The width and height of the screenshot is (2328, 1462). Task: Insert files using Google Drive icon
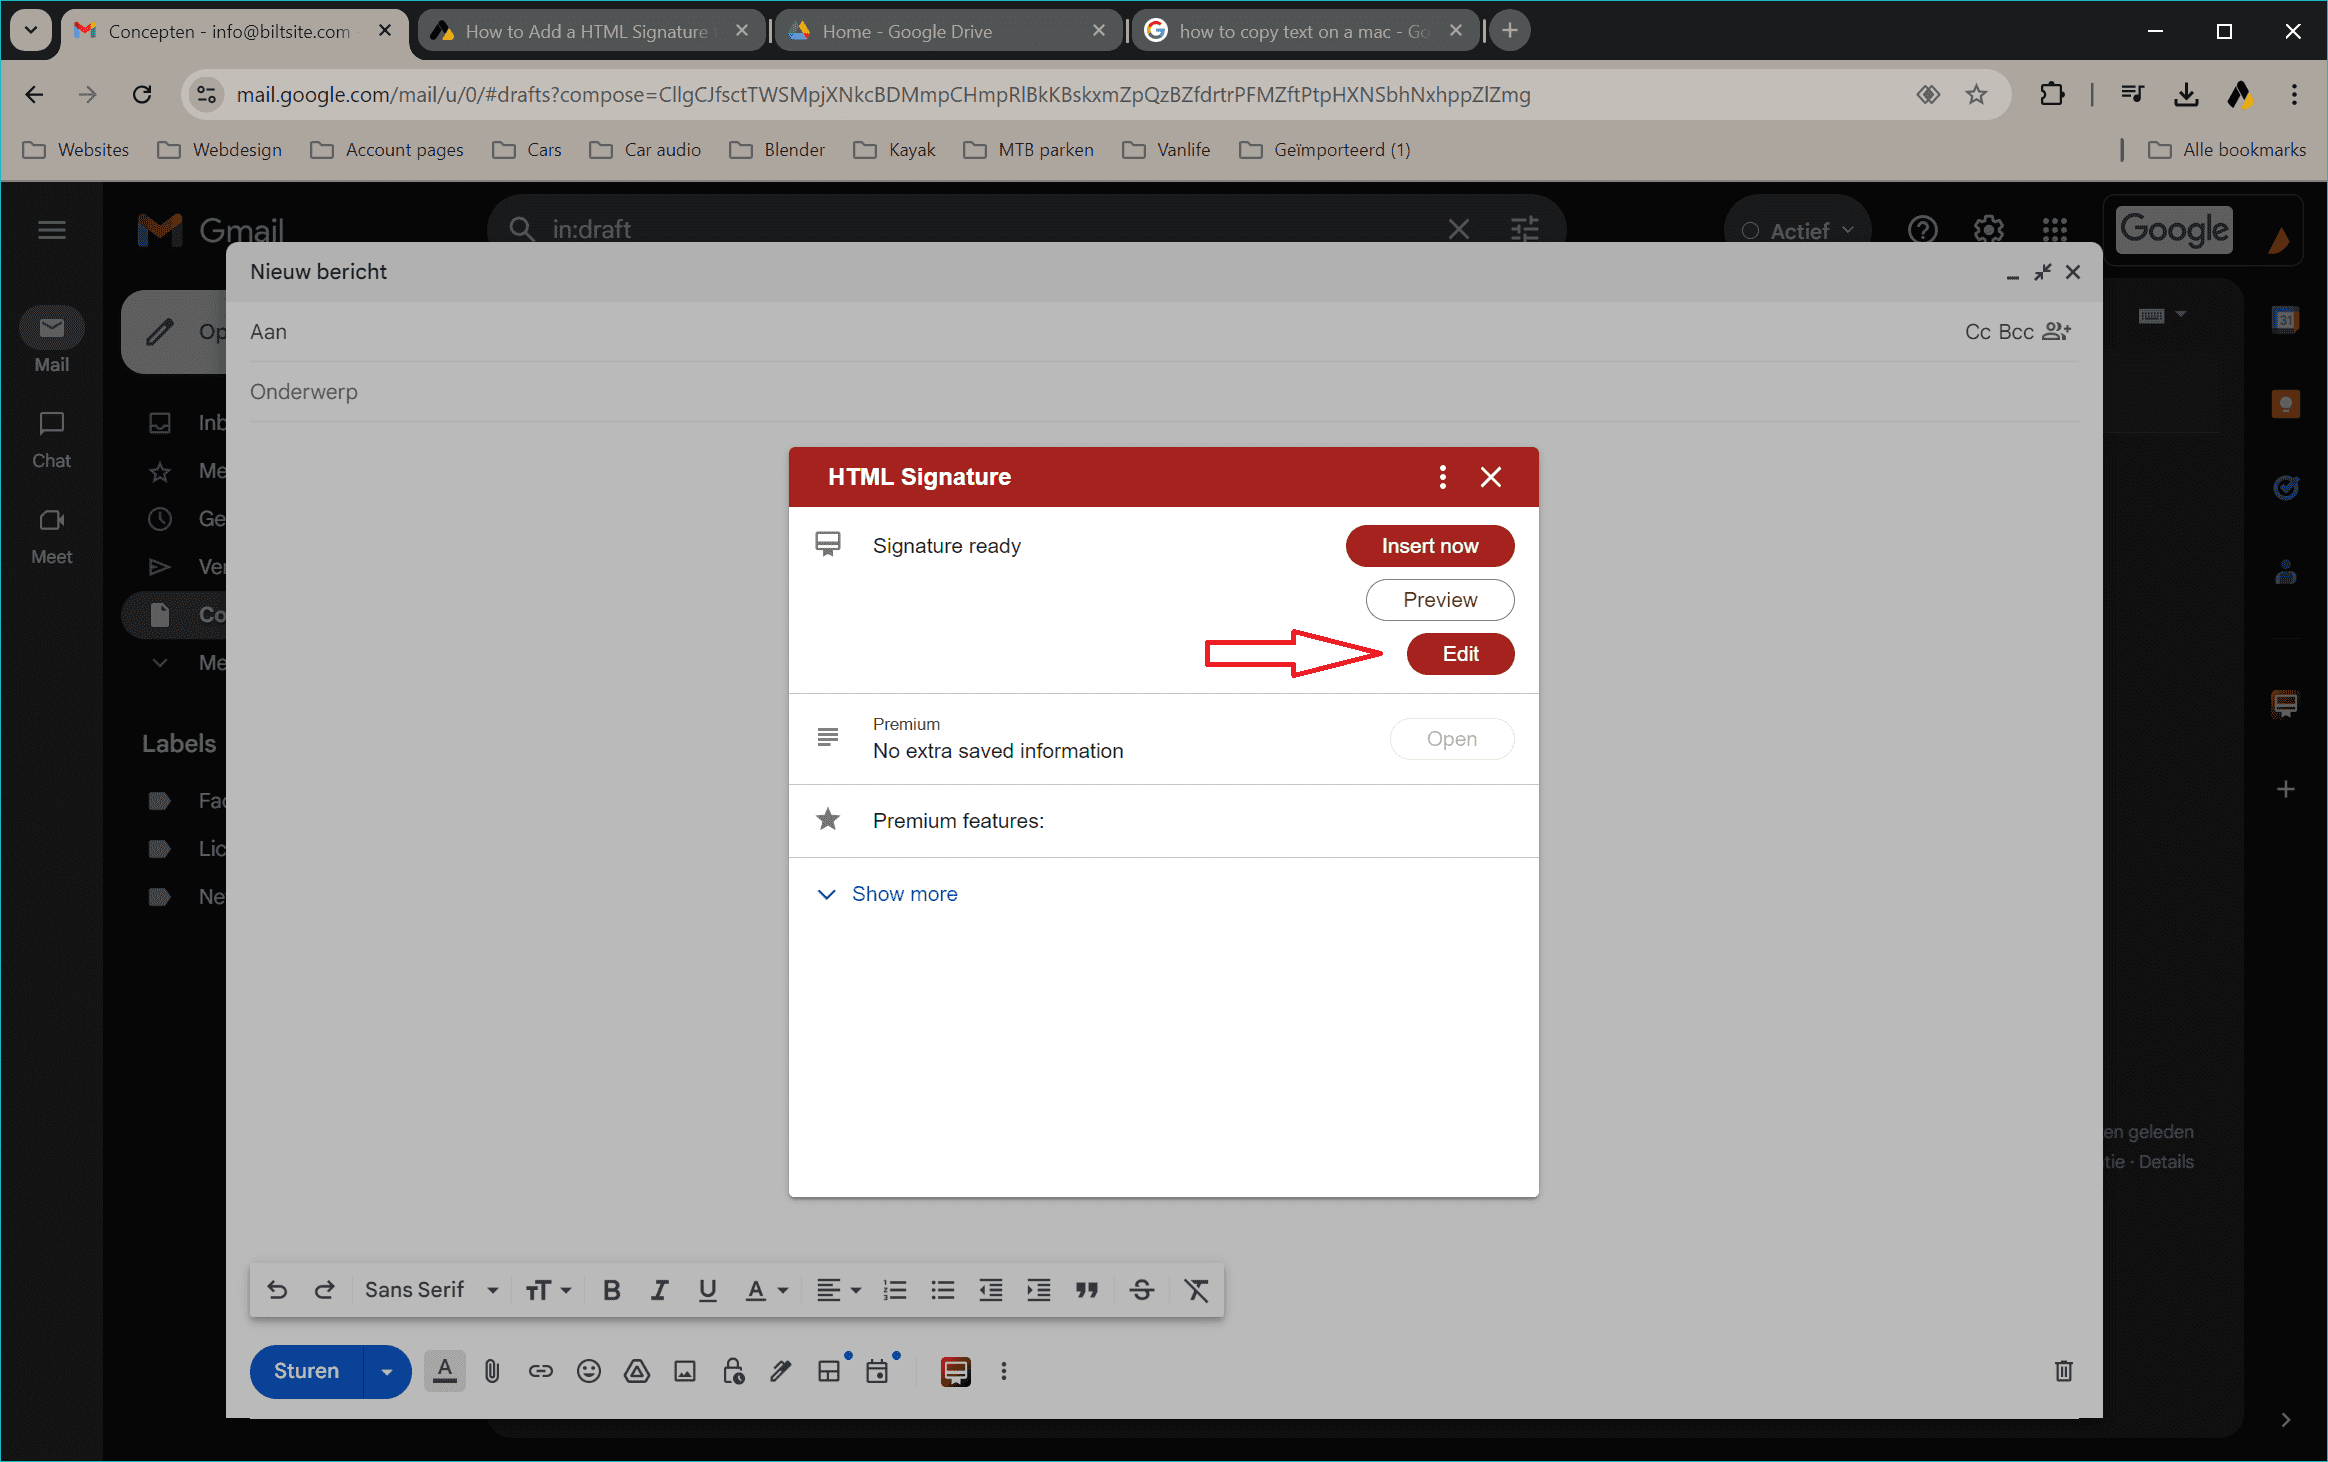(637, 1371)
